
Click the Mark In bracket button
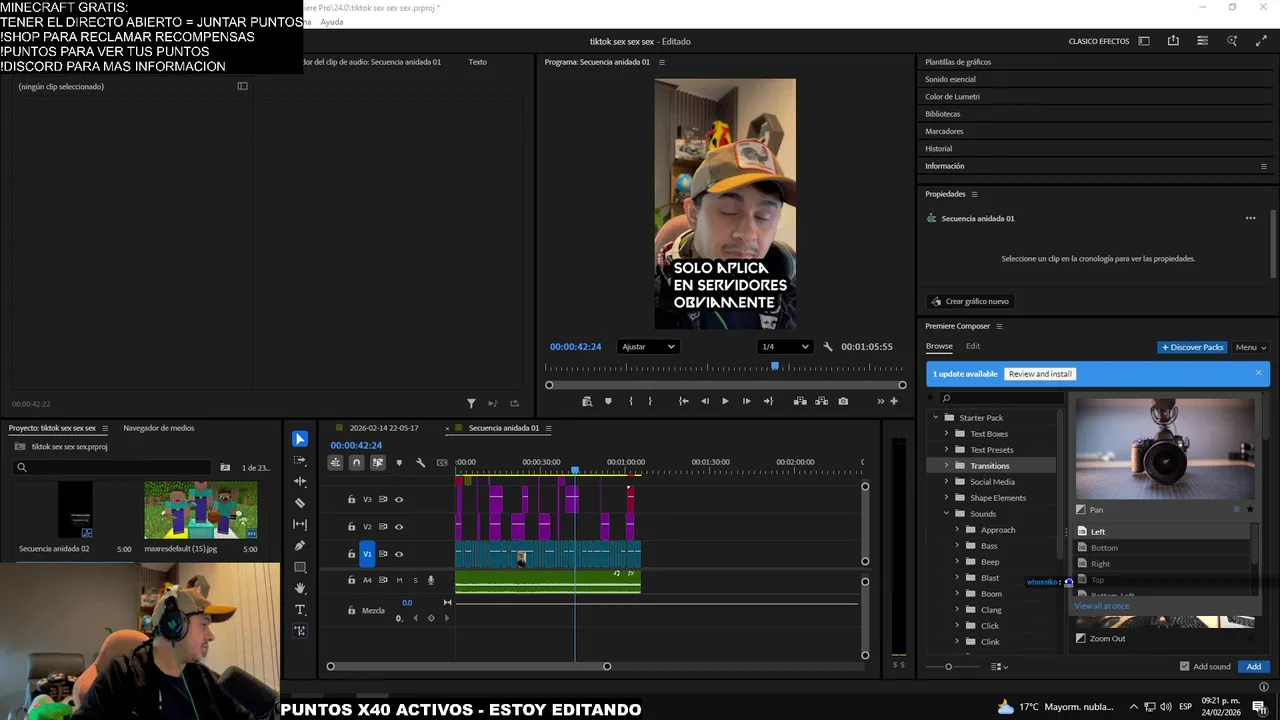click(630, 401)
